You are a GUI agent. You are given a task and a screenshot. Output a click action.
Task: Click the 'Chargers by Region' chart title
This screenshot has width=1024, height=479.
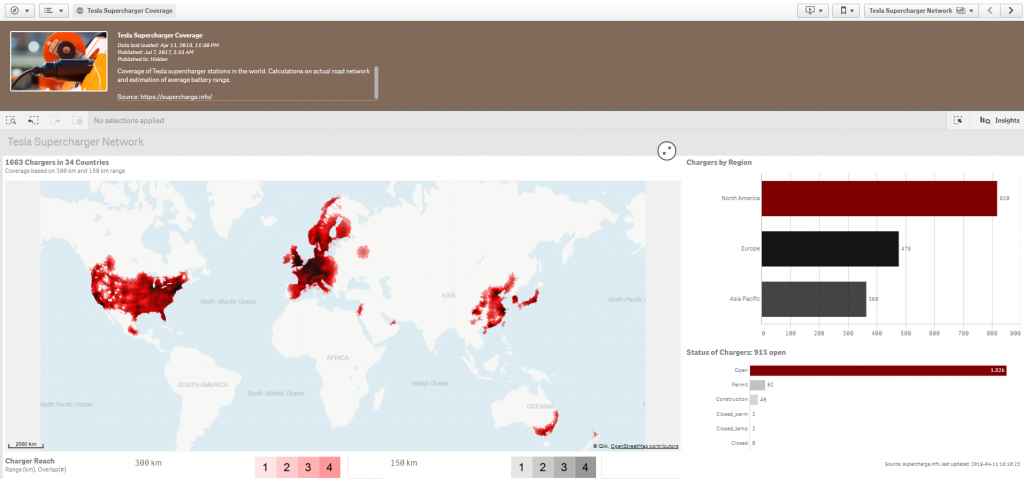coord(719,162)
